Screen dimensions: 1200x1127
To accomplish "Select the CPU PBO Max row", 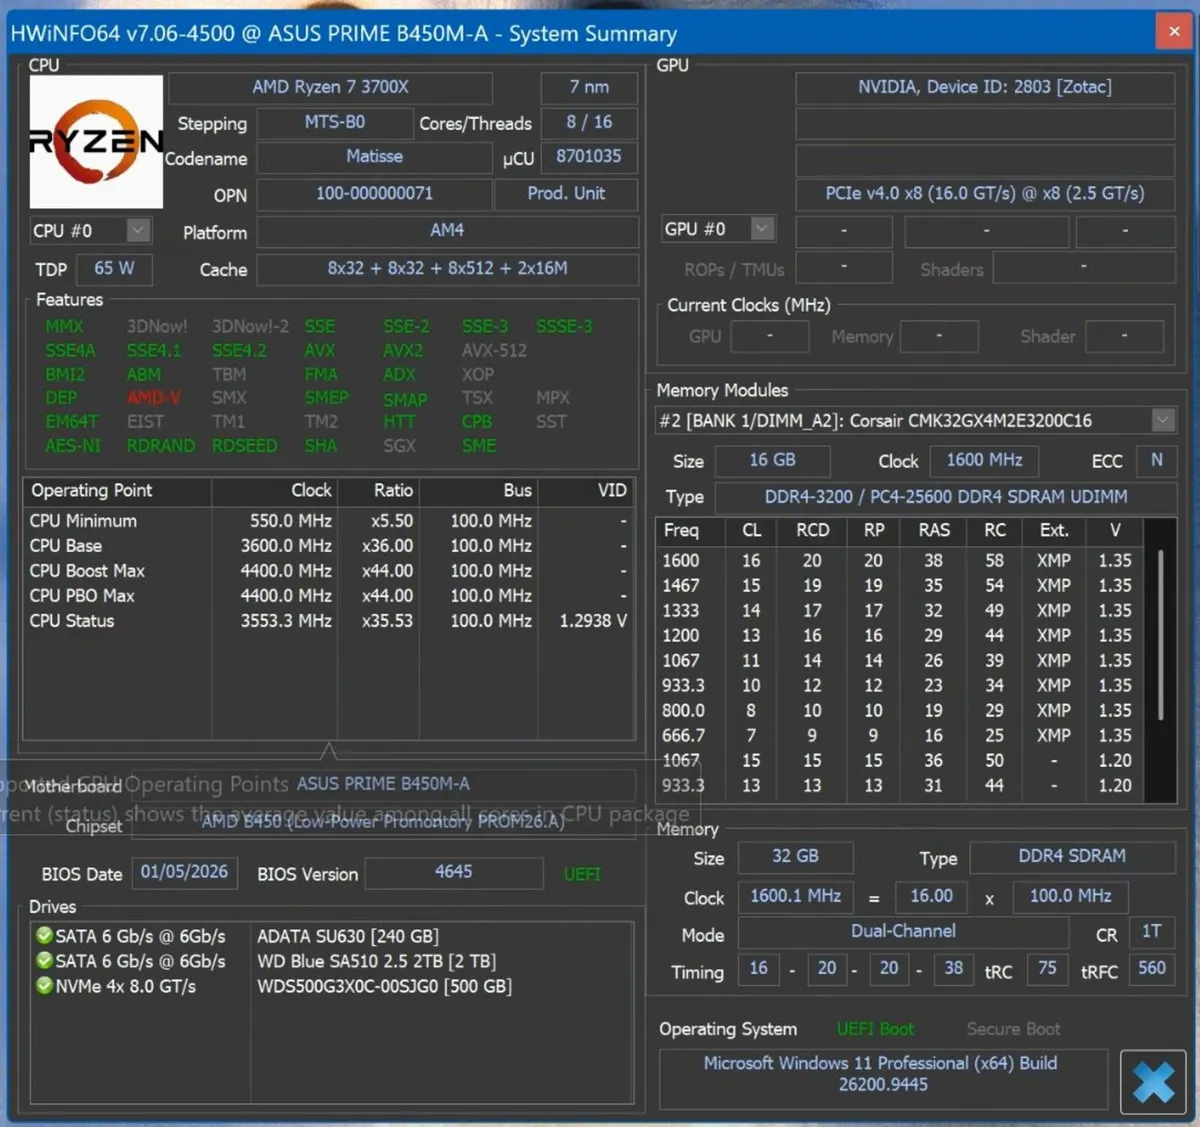I will pyautogui.click(x=329, y=596).
